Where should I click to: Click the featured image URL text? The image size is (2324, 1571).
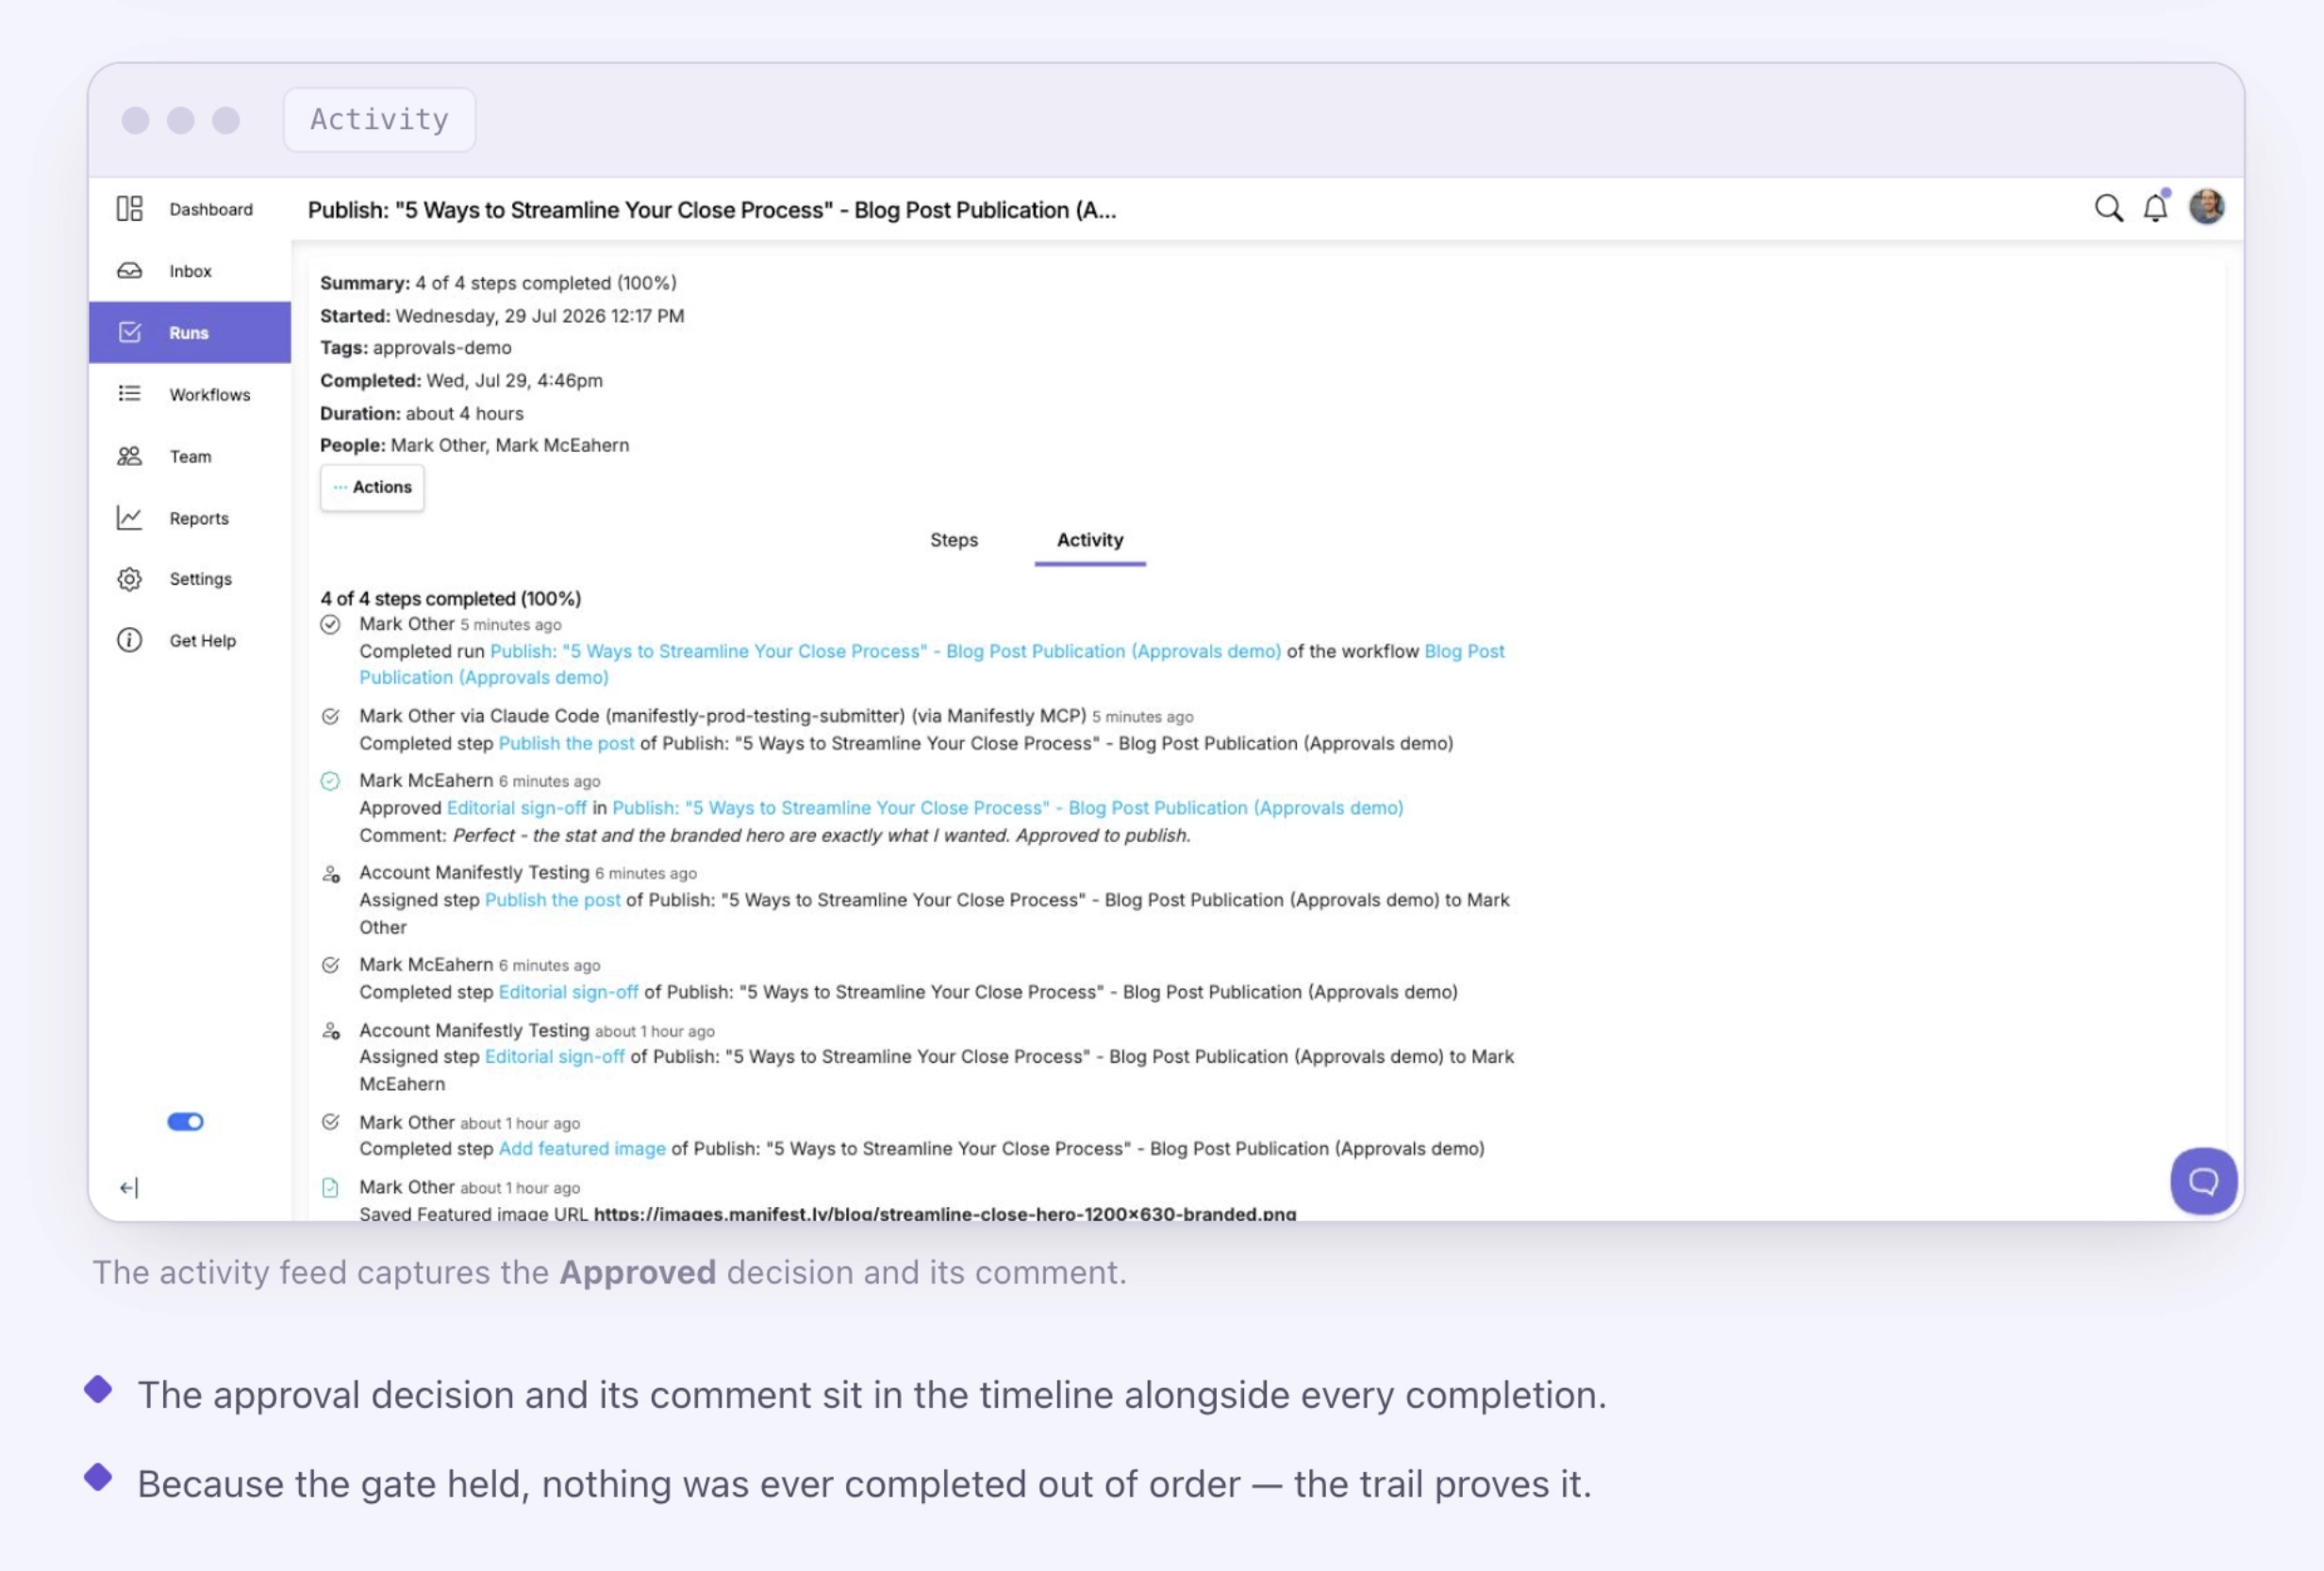tap(944, 1213)
